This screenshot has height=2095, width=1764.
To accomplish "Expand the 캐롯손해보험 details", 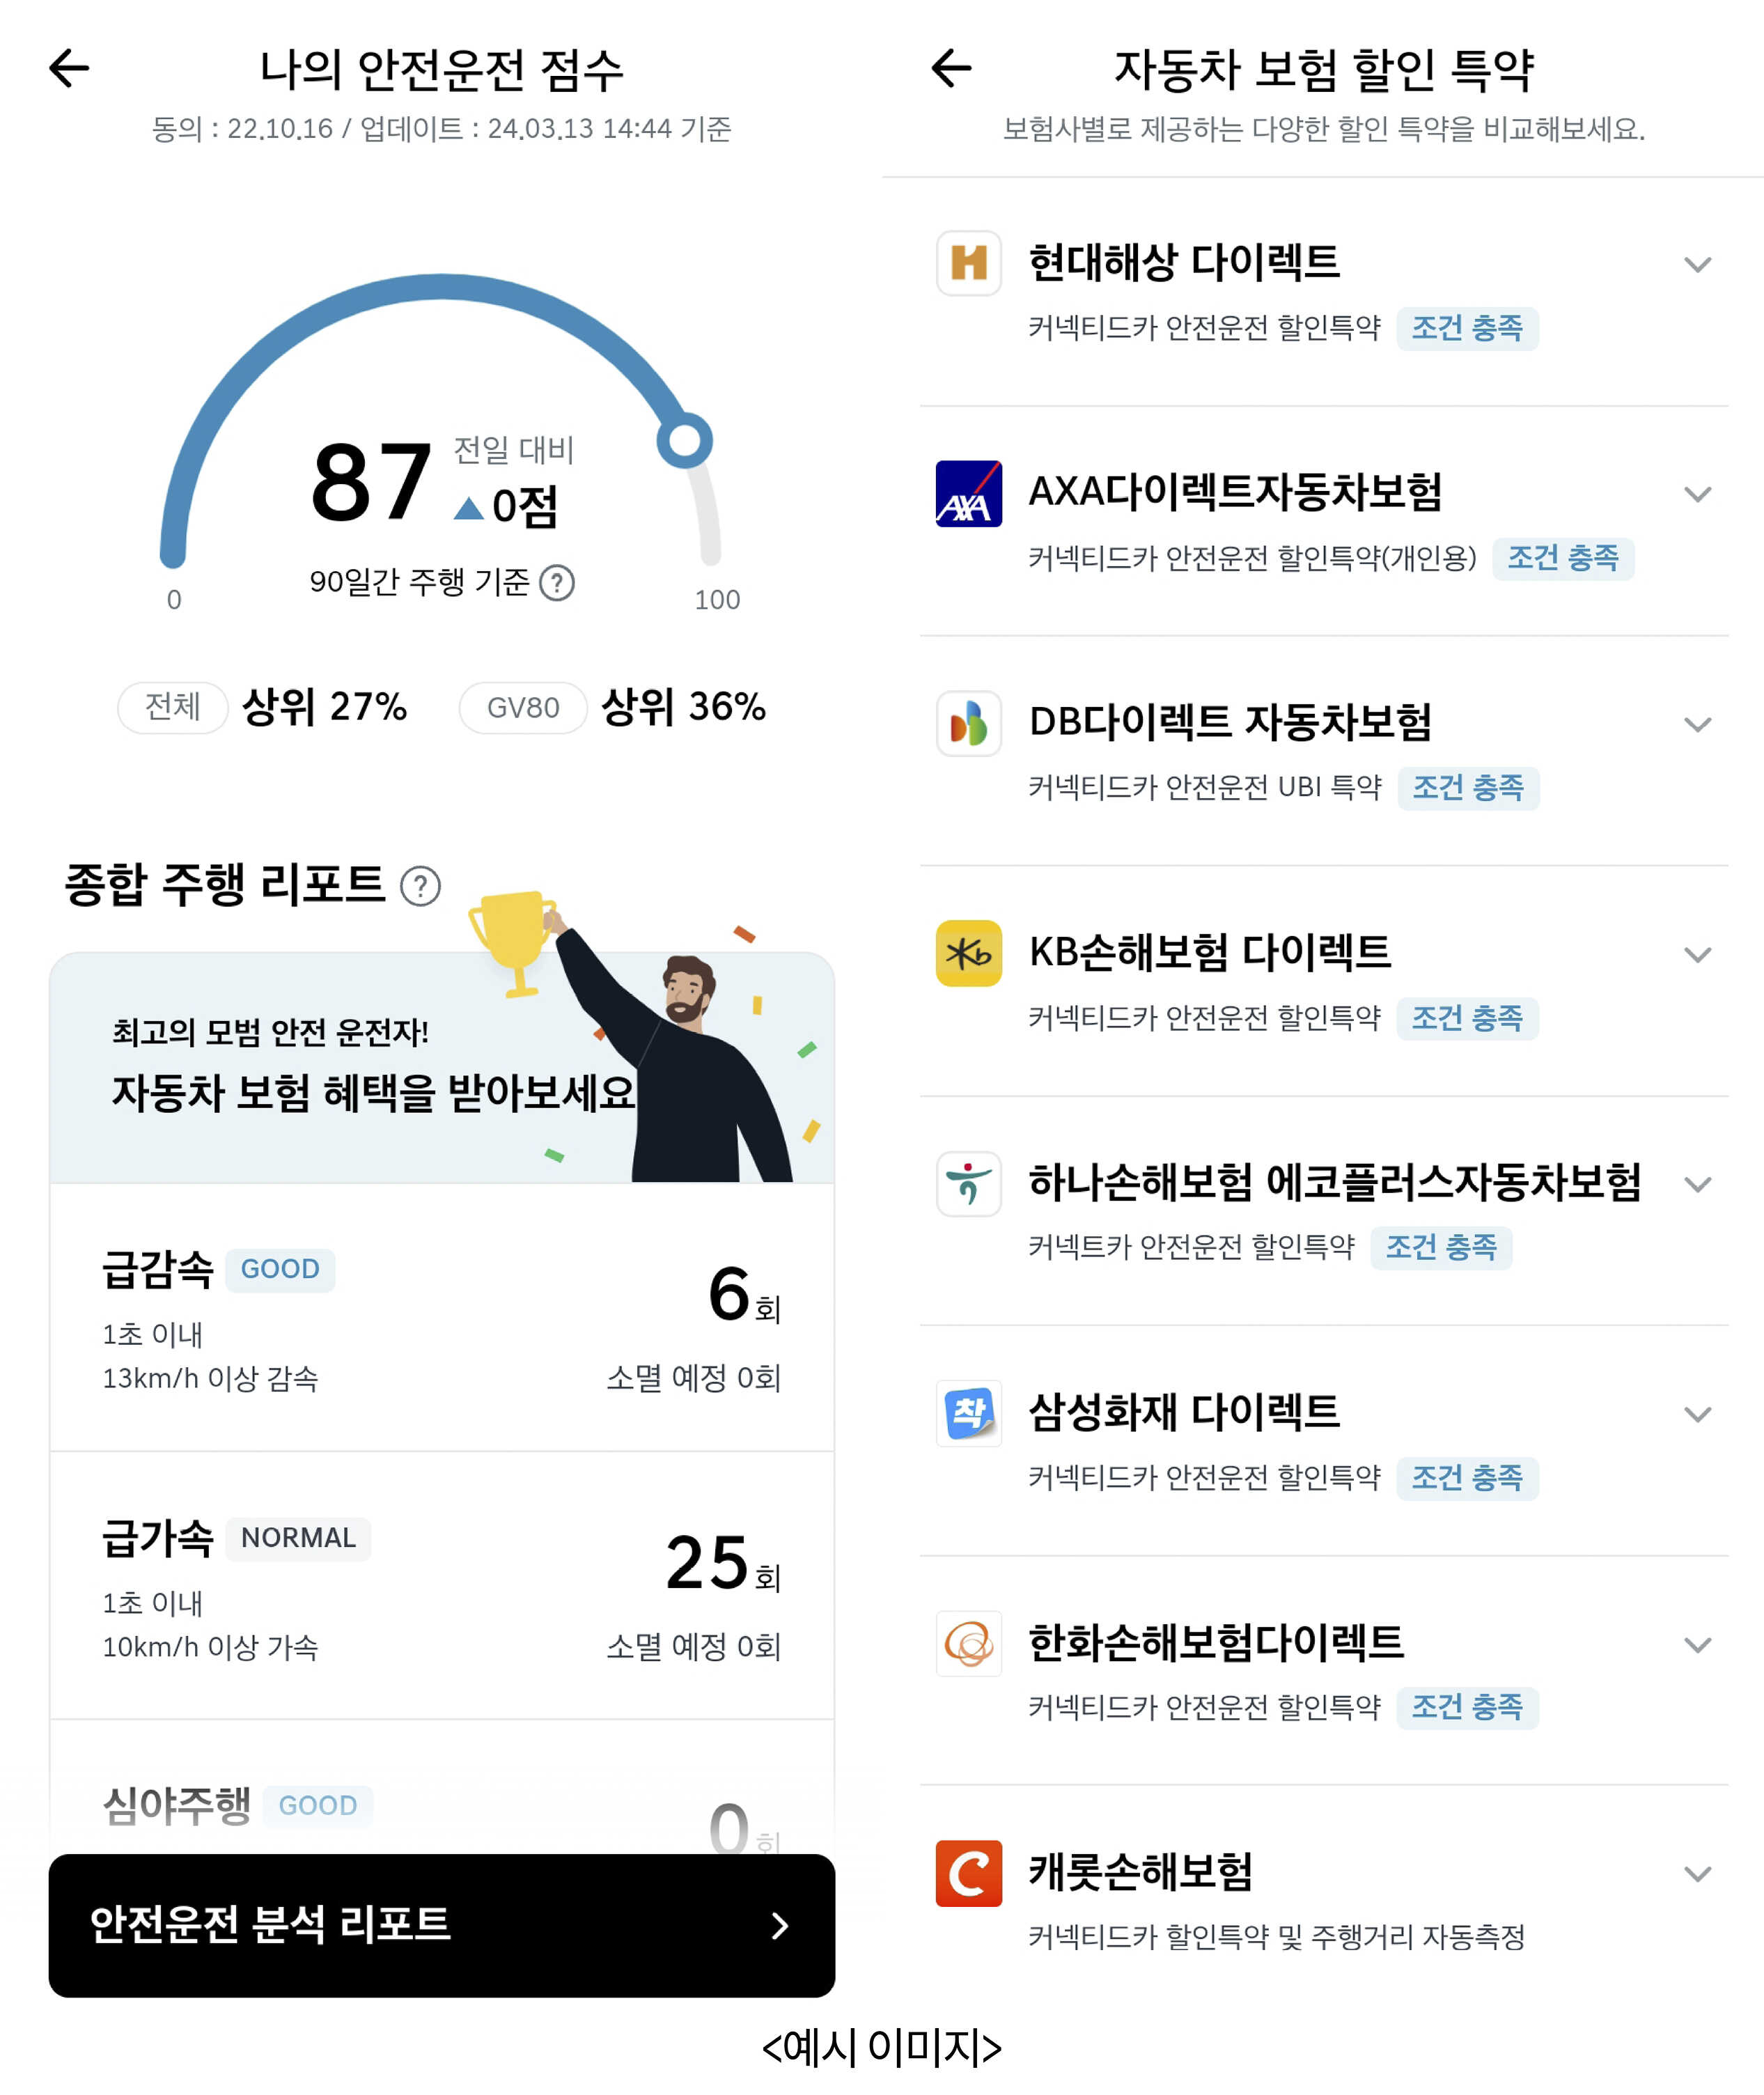I will pos(1697,1875).
